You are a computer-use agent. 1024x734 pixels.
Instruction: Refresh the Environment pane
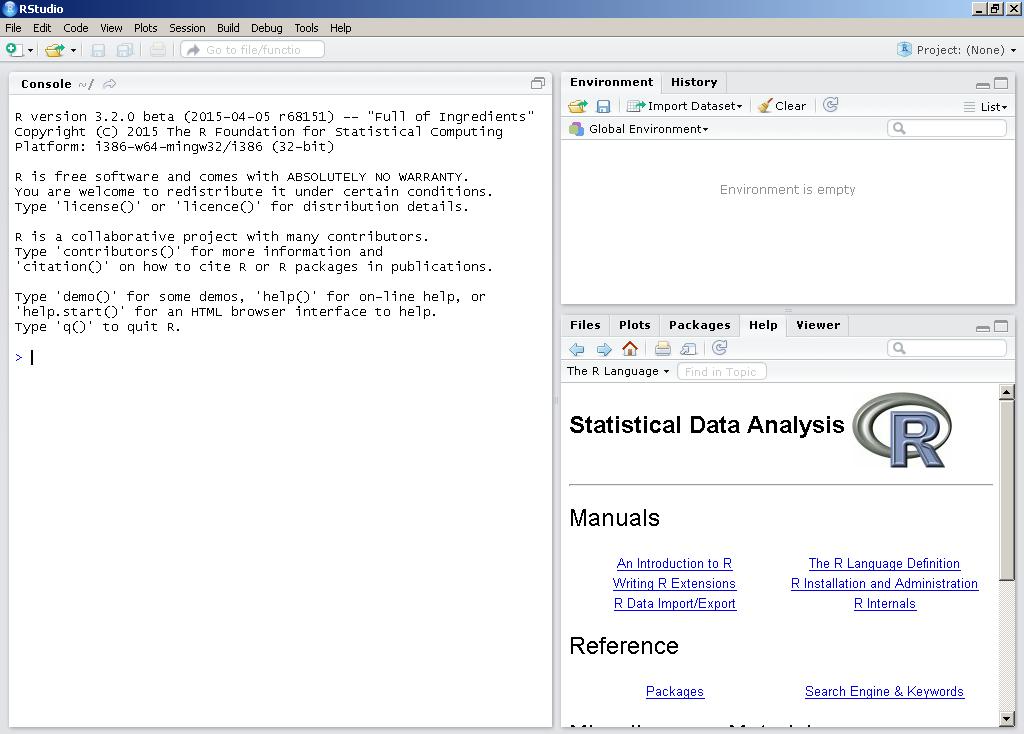coord(830,105)
